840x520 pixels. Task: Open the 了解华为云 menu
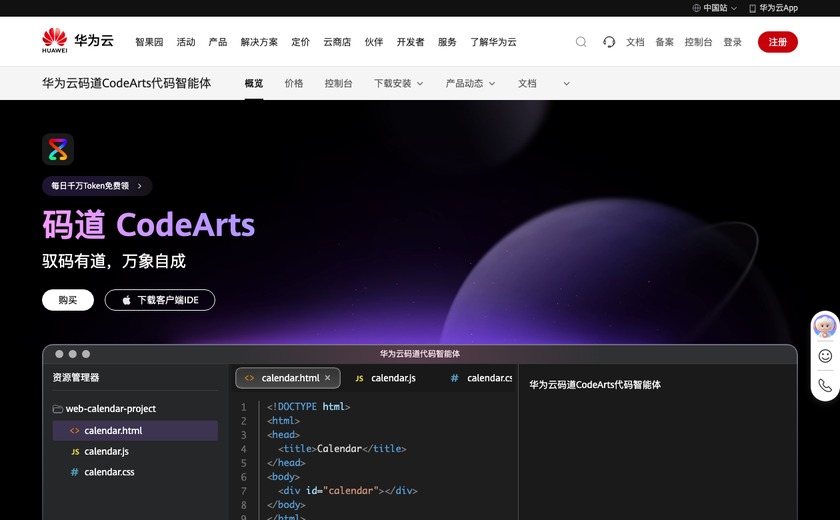493,42
